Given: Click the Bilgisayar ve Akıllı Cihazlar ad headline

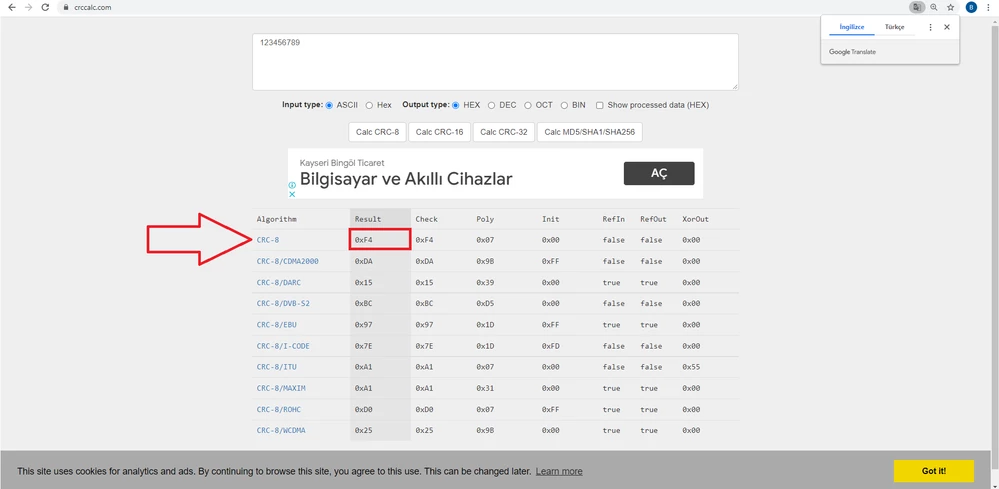Looking at the screenshot, I should [x=406, y=179].
